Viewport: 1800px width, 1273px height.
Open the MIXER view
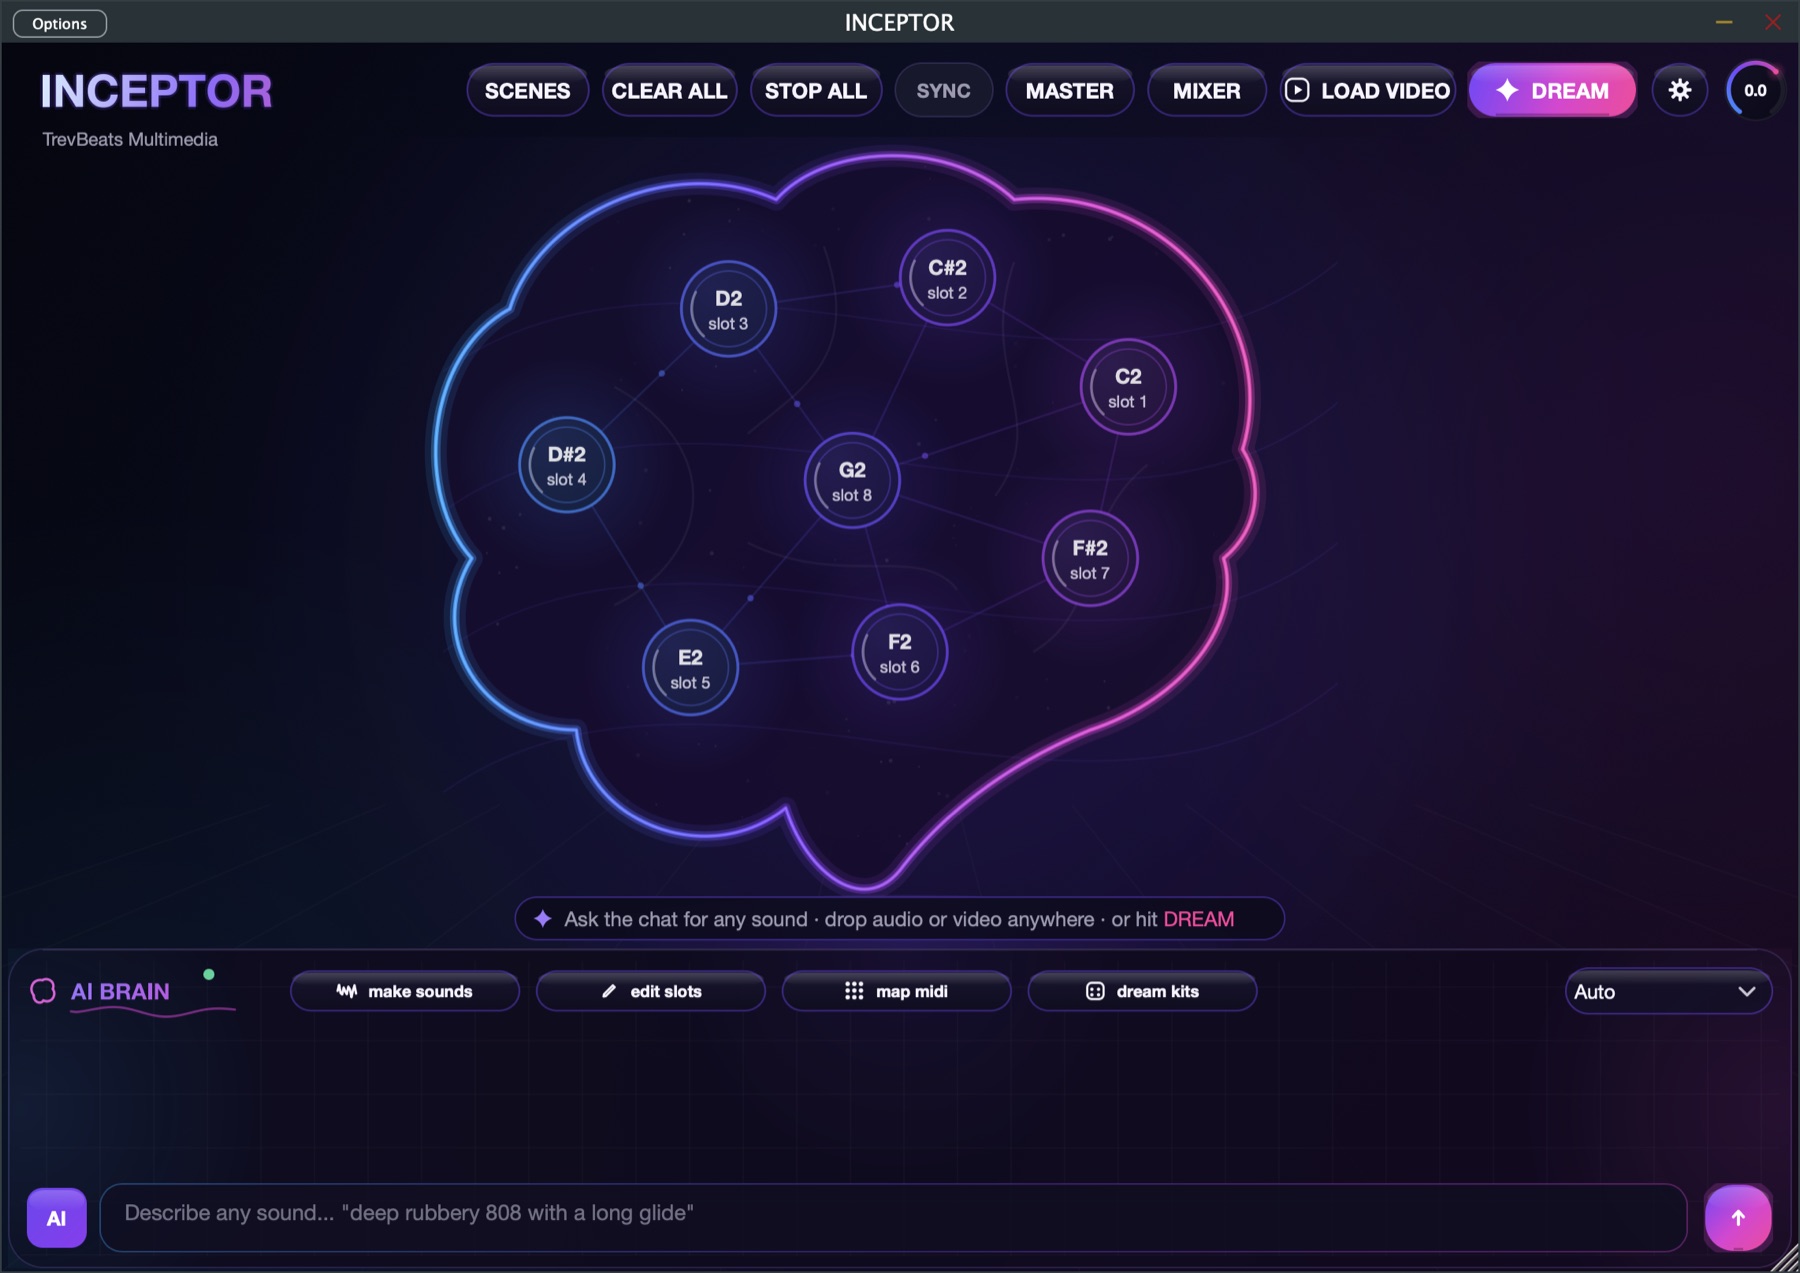[1206, 90]
